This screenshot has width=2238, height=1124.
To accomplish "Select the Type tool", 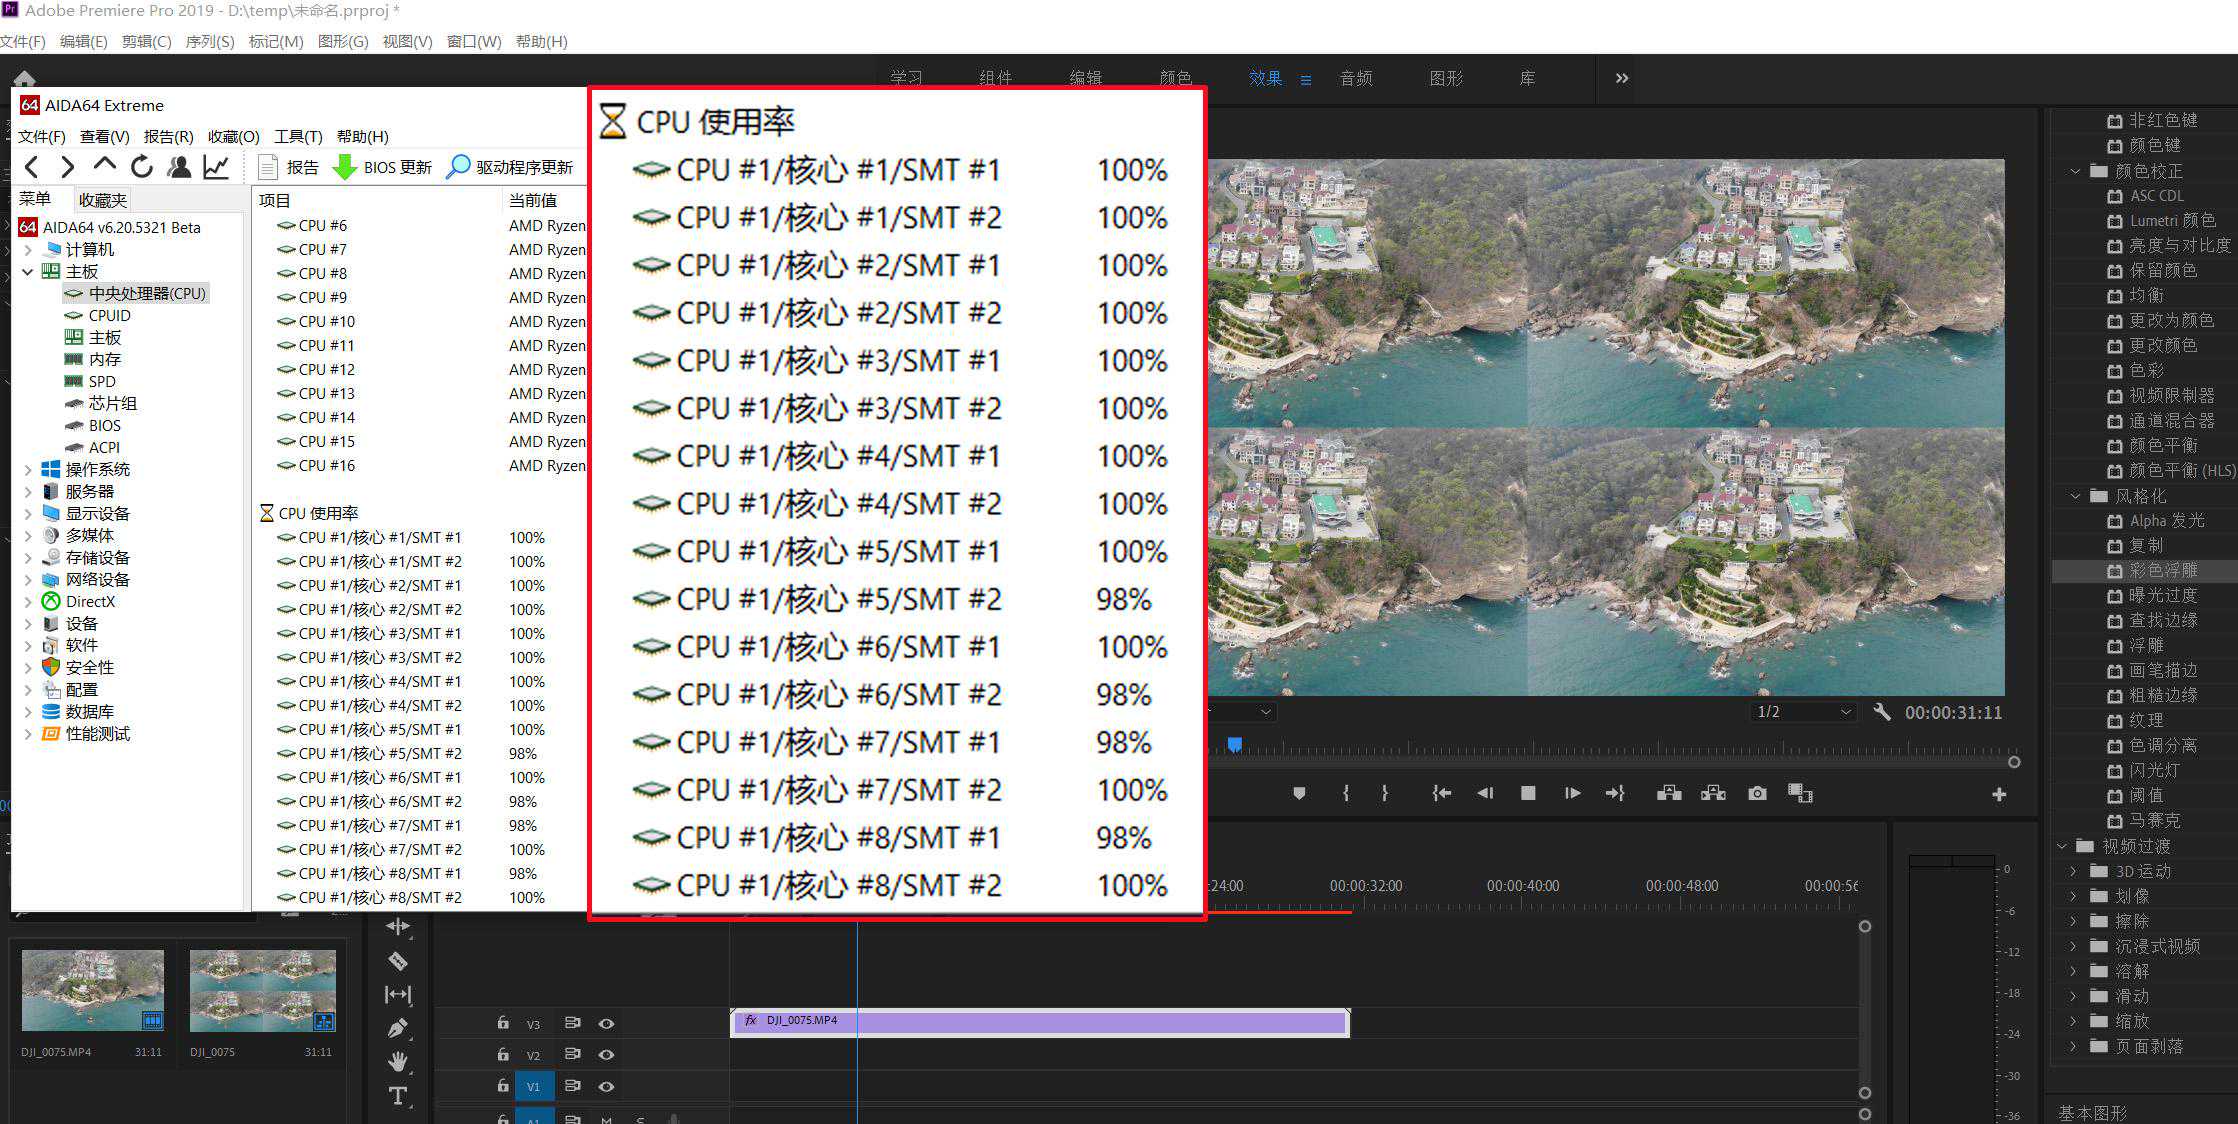I will (397, 1096).
